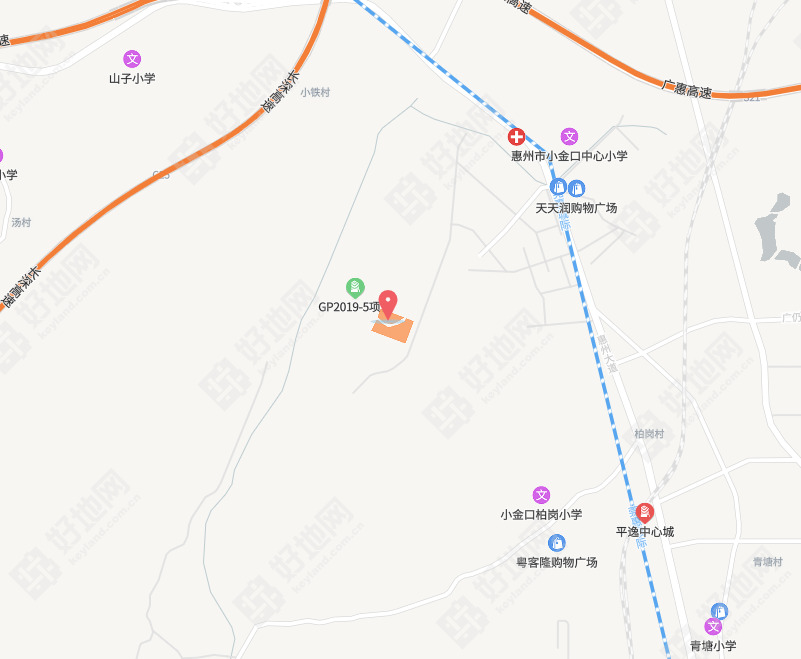Click the 惠州市小金口中心小学 purple school icon
This screenshot has height=659, width=801.
[569, 137]
